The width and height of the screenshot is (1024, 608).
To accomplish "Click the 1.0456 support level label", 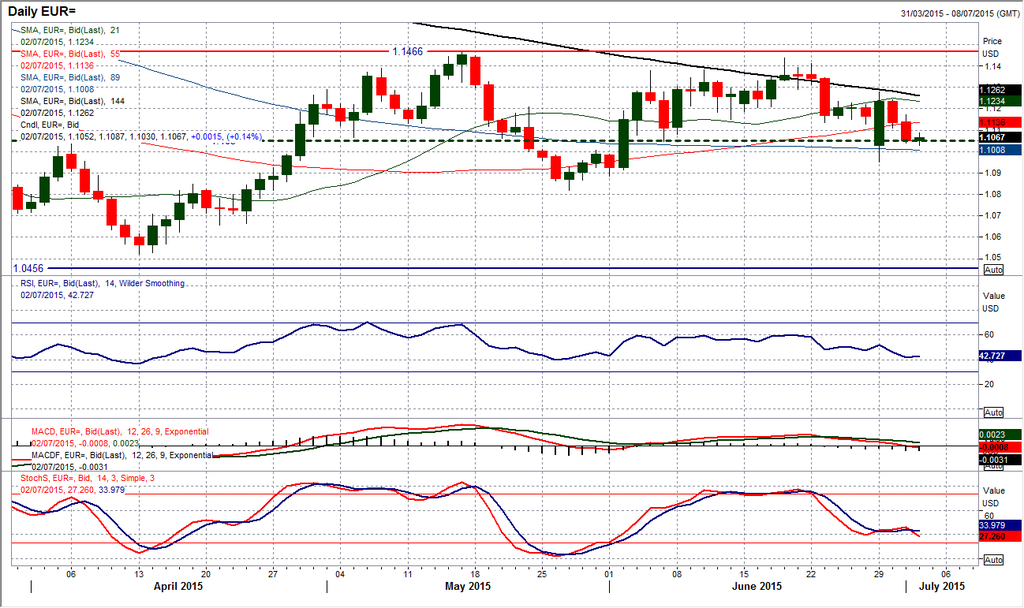I will click(x=29, y=268).
